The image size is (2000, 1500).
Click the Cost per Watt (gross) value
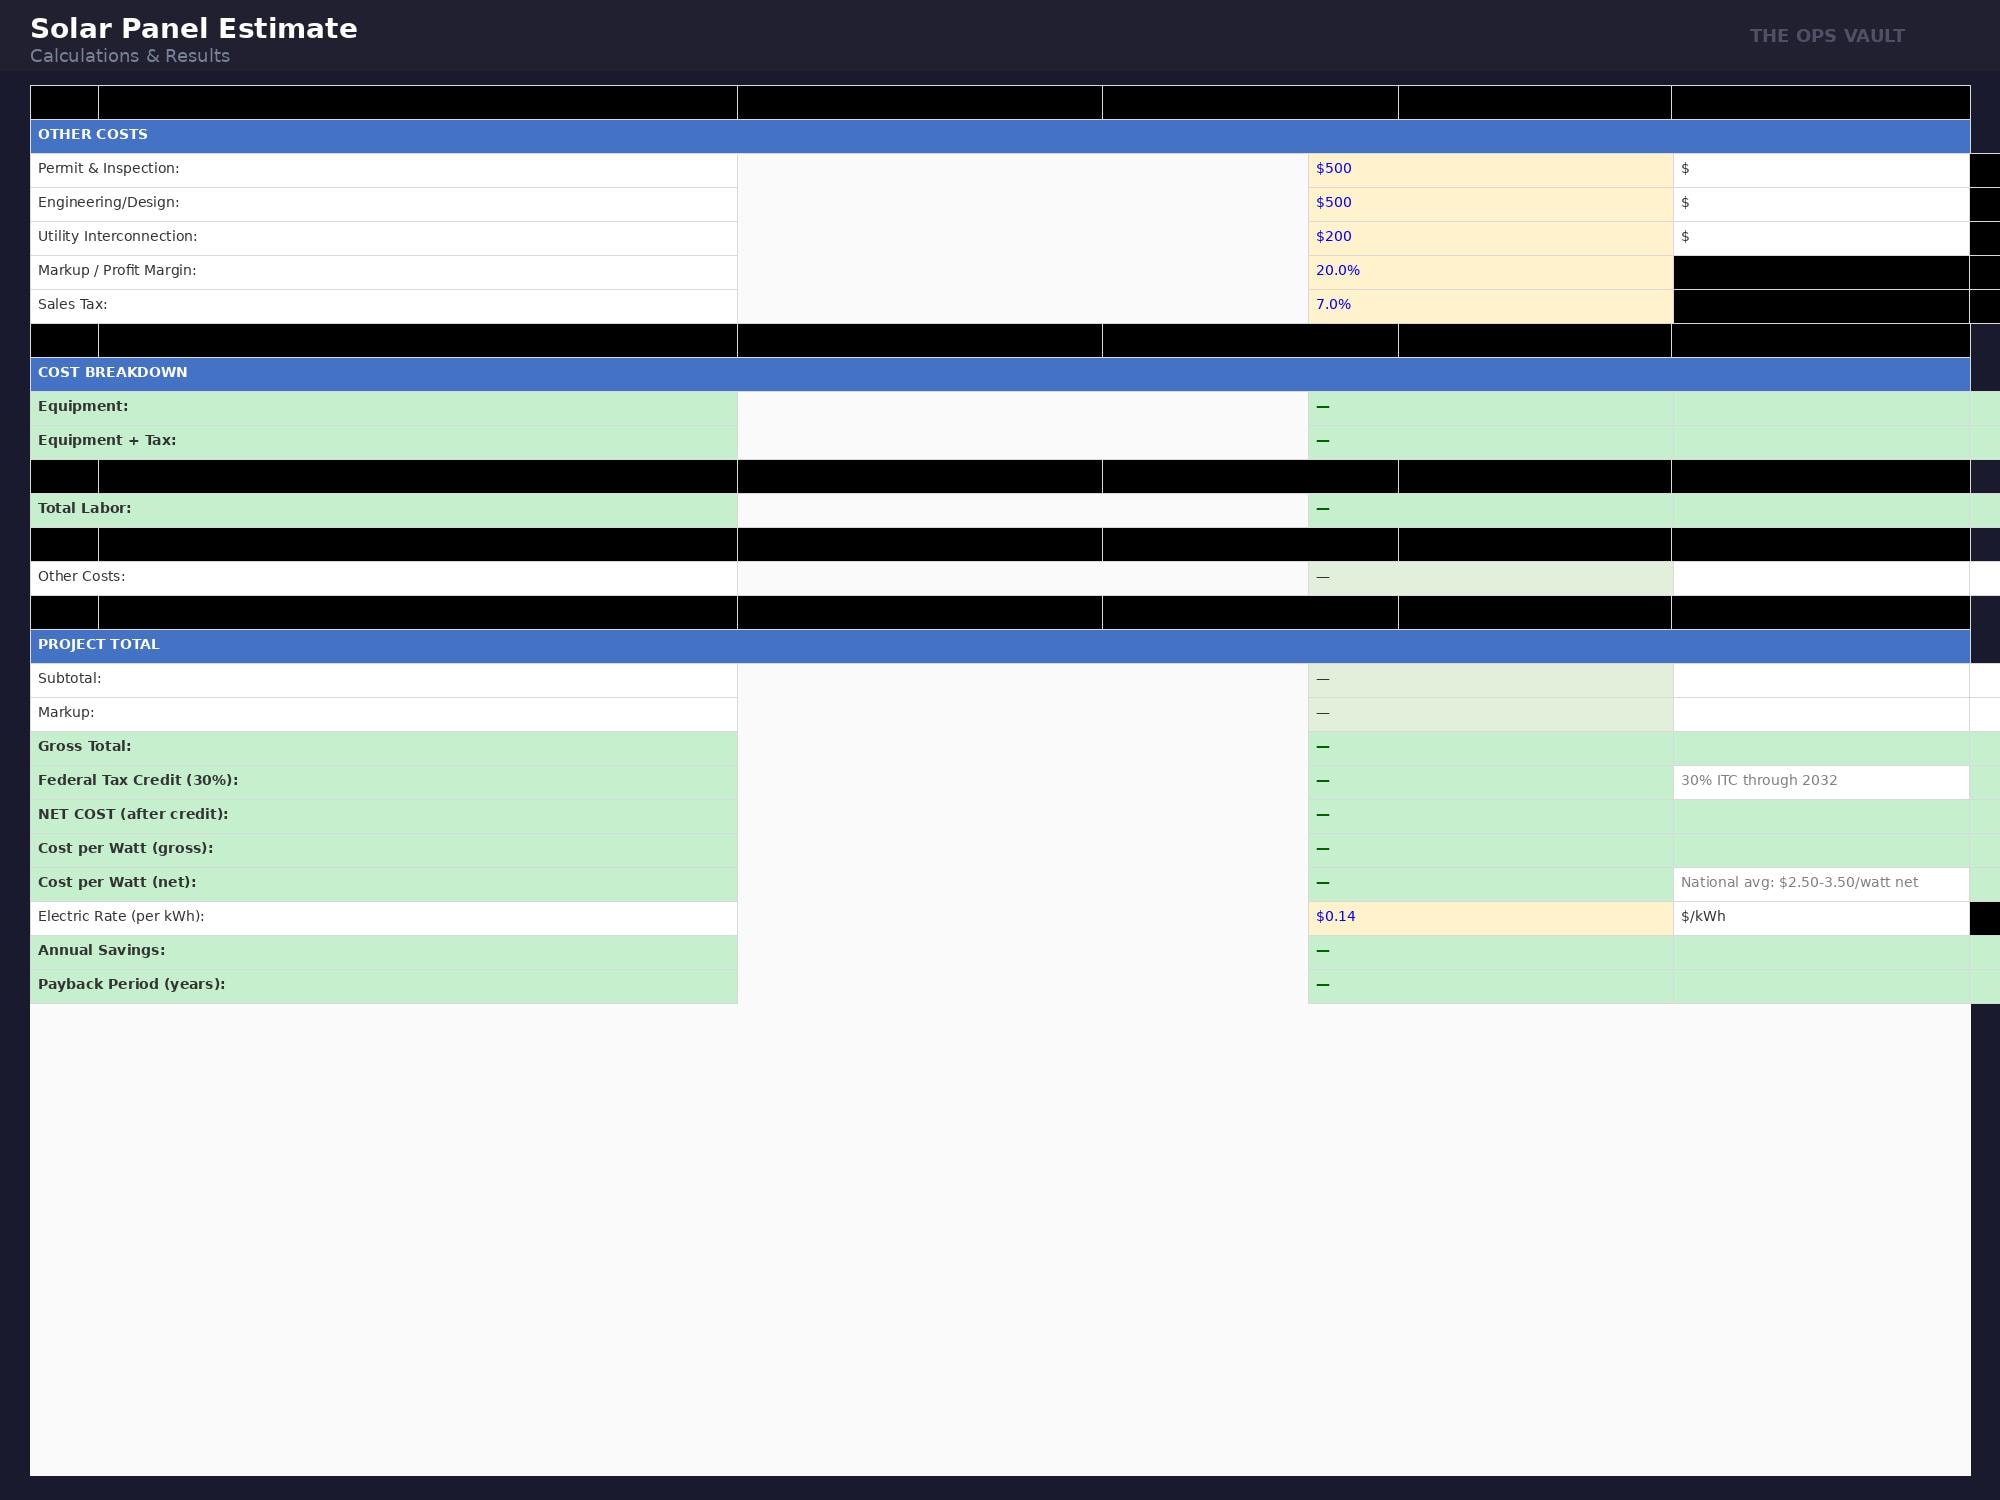(1490, 850)
